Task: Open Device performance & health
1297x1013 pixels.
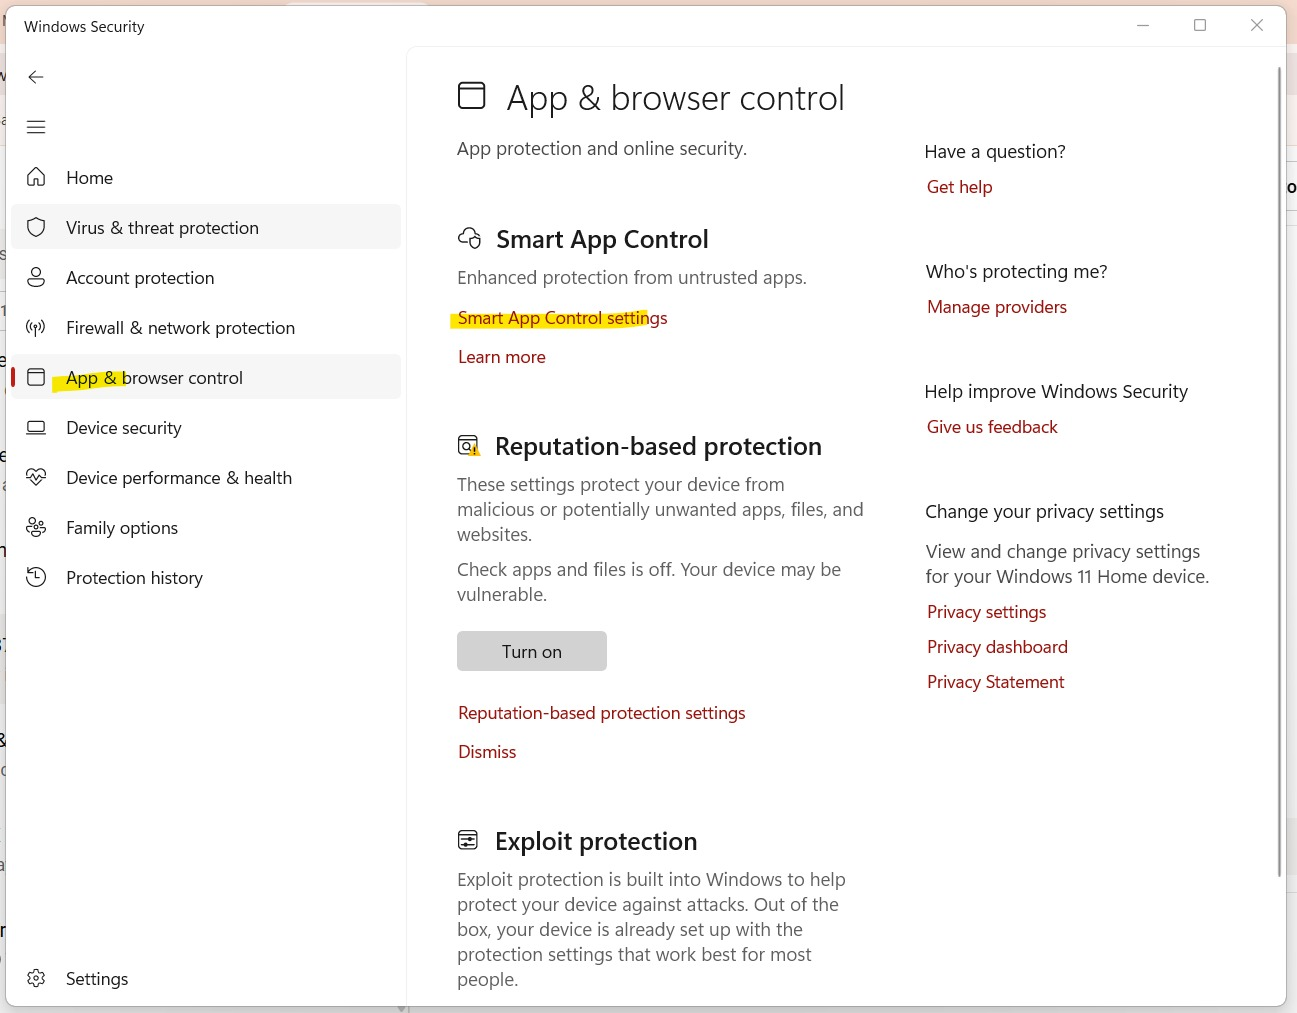Action: [206, 477]
